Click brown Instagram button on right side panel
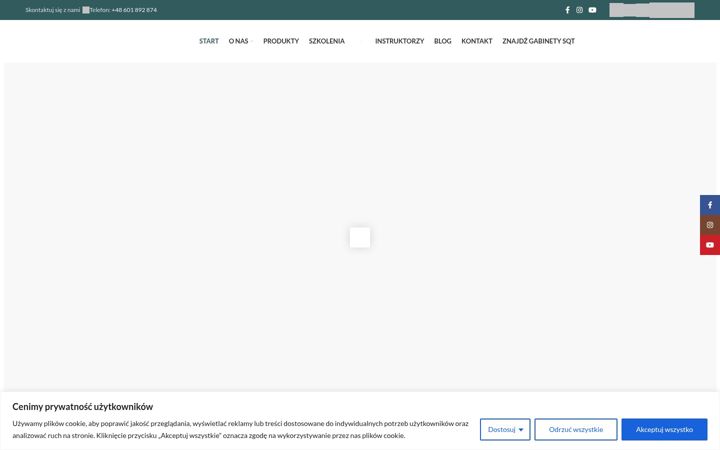The image size is (720, 450). (710, 225)
